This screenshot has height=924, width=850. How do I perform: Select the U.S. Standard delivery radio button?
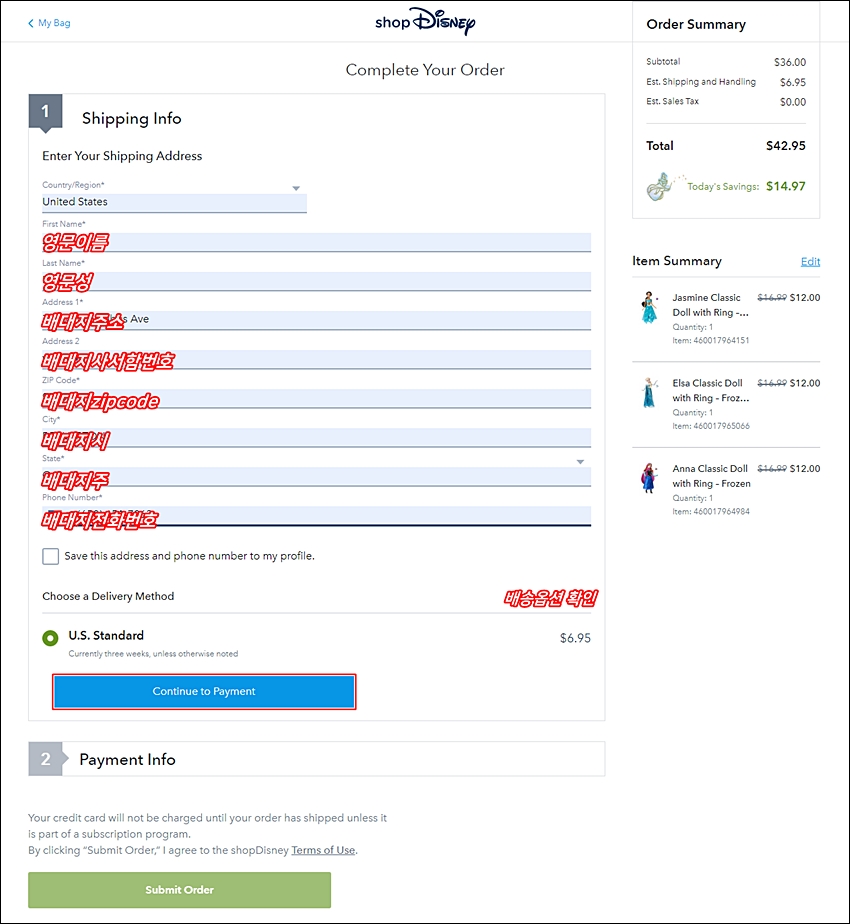click(x=51, y=638)
